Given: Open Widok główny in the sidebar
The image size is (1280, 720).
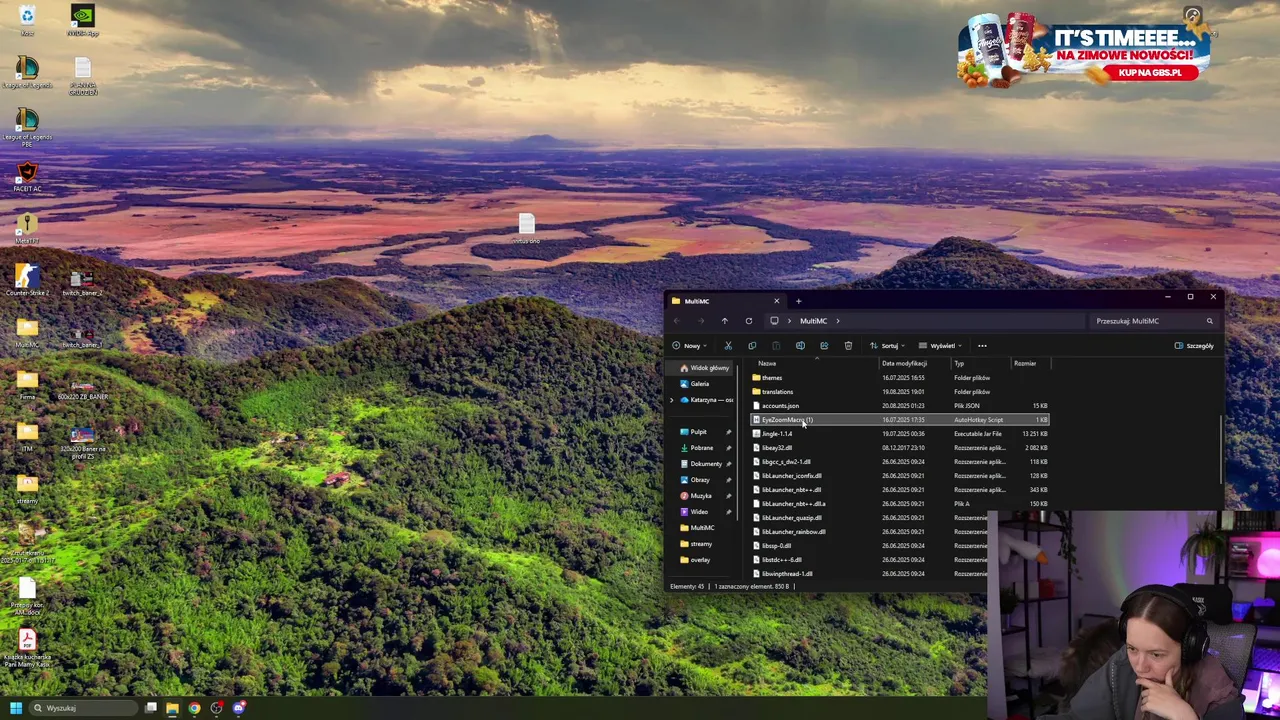Looking at the screenshot, I should coord(704,368).
